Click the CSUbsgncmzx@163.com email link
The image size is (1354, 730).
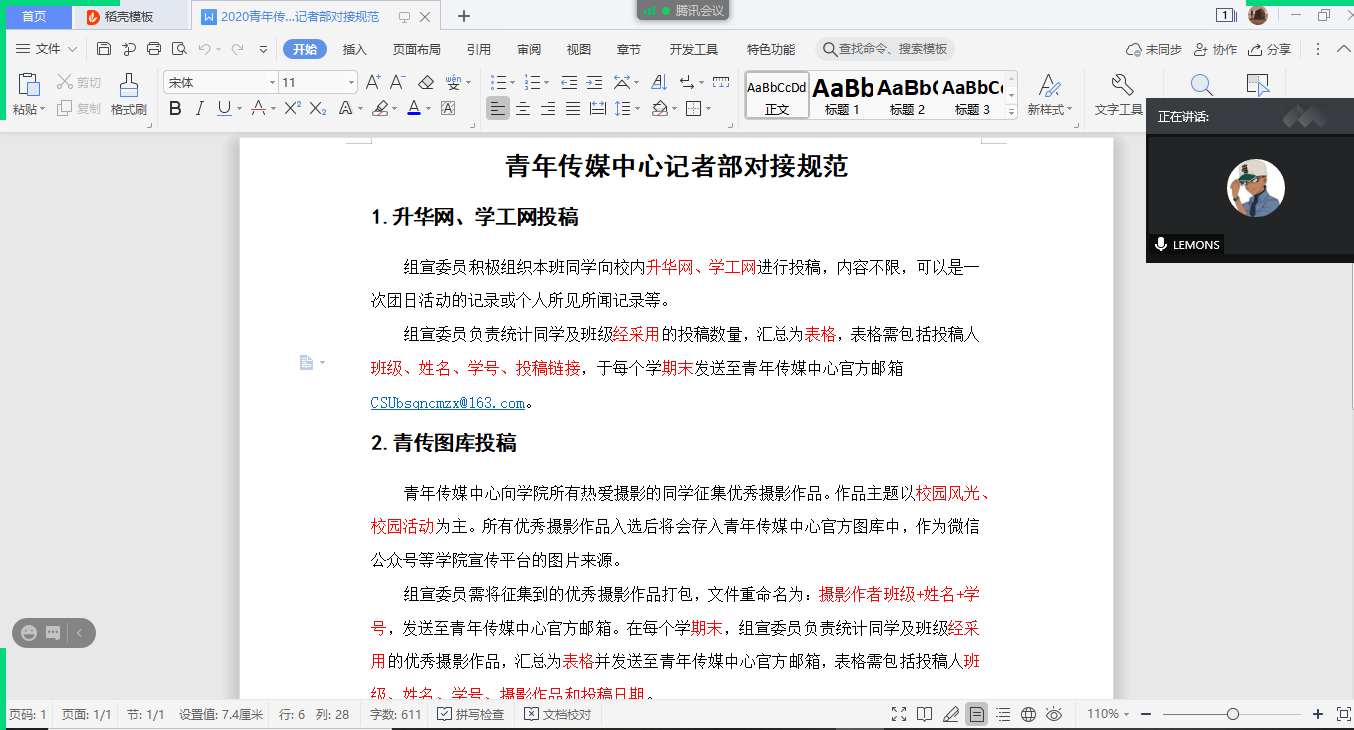point(447,403)
